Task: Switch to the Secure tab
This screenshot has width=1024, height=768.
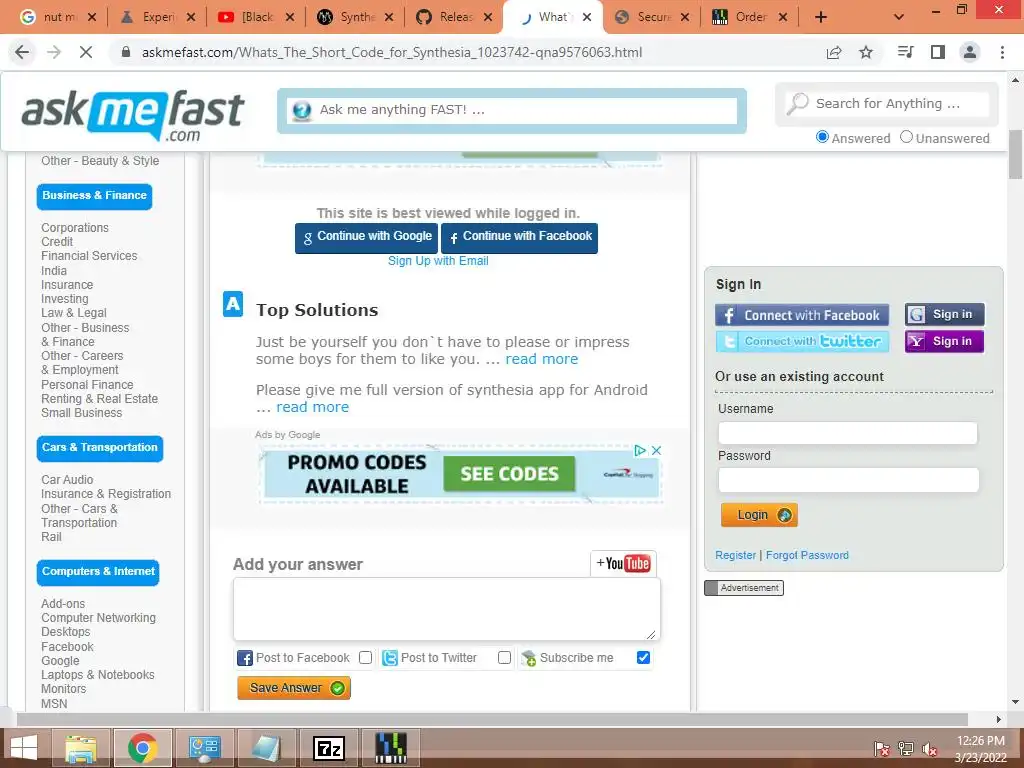Action: pyautogui.click(x=652, y=17)
